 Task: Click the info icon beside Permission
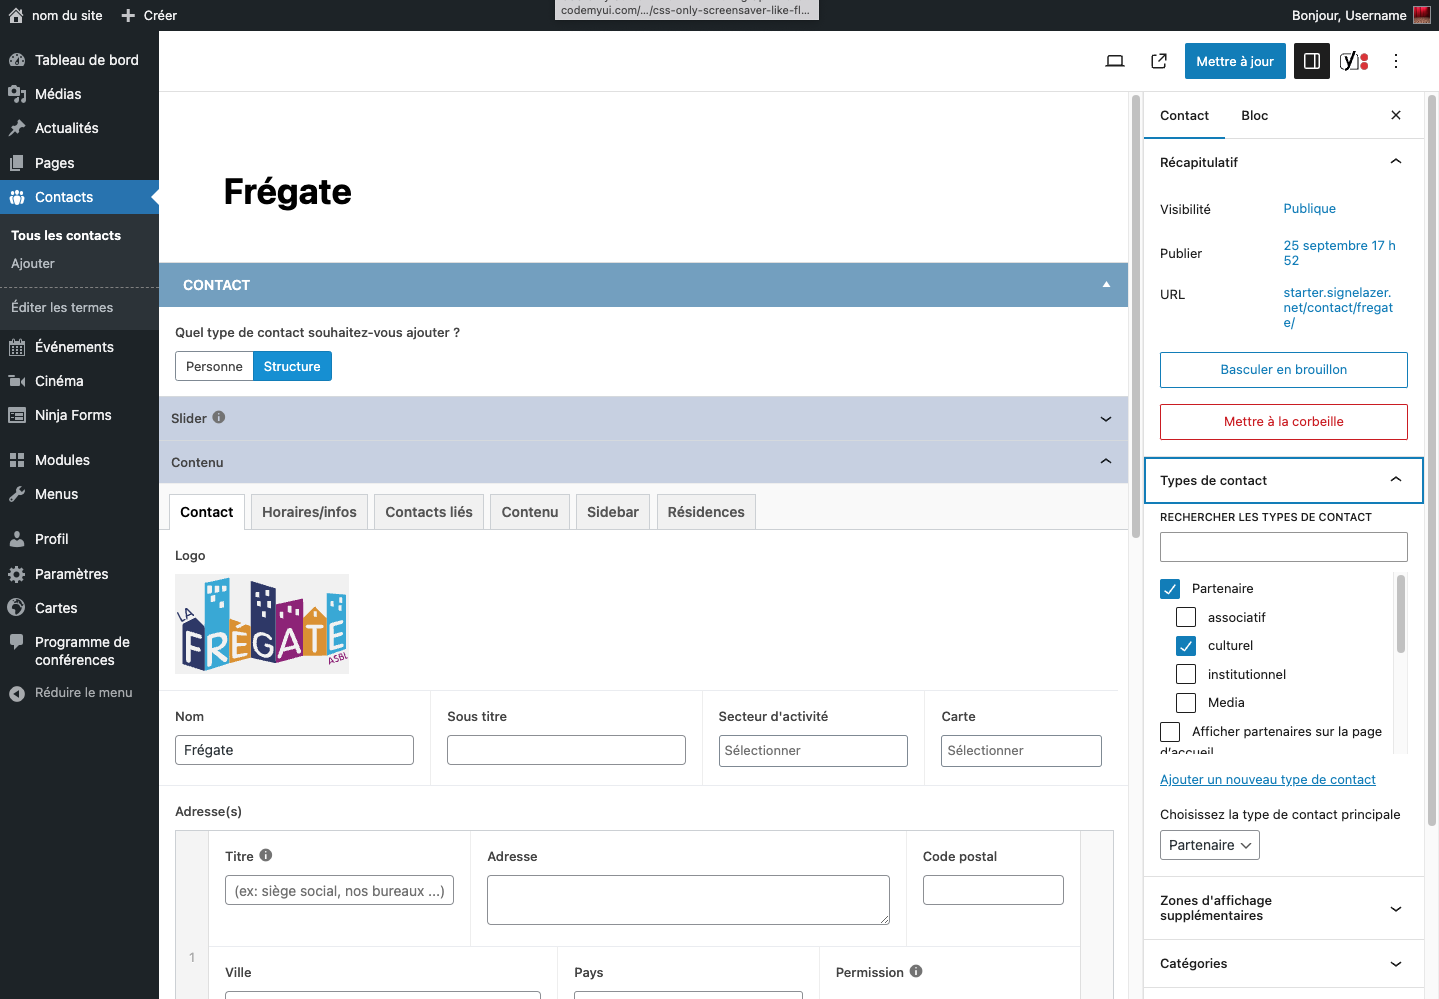(x=916, y=971)
